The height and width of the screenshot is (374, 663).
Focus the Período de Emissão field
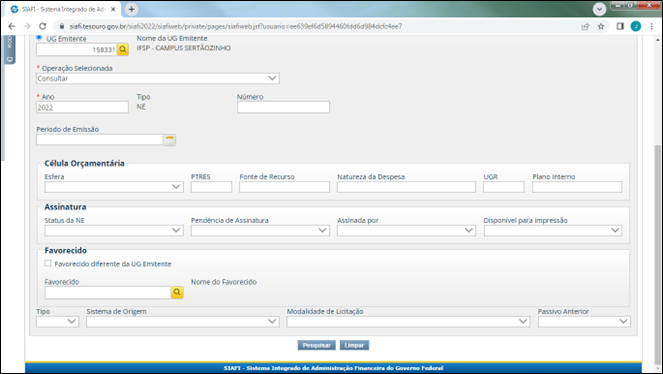pos(100,140)
